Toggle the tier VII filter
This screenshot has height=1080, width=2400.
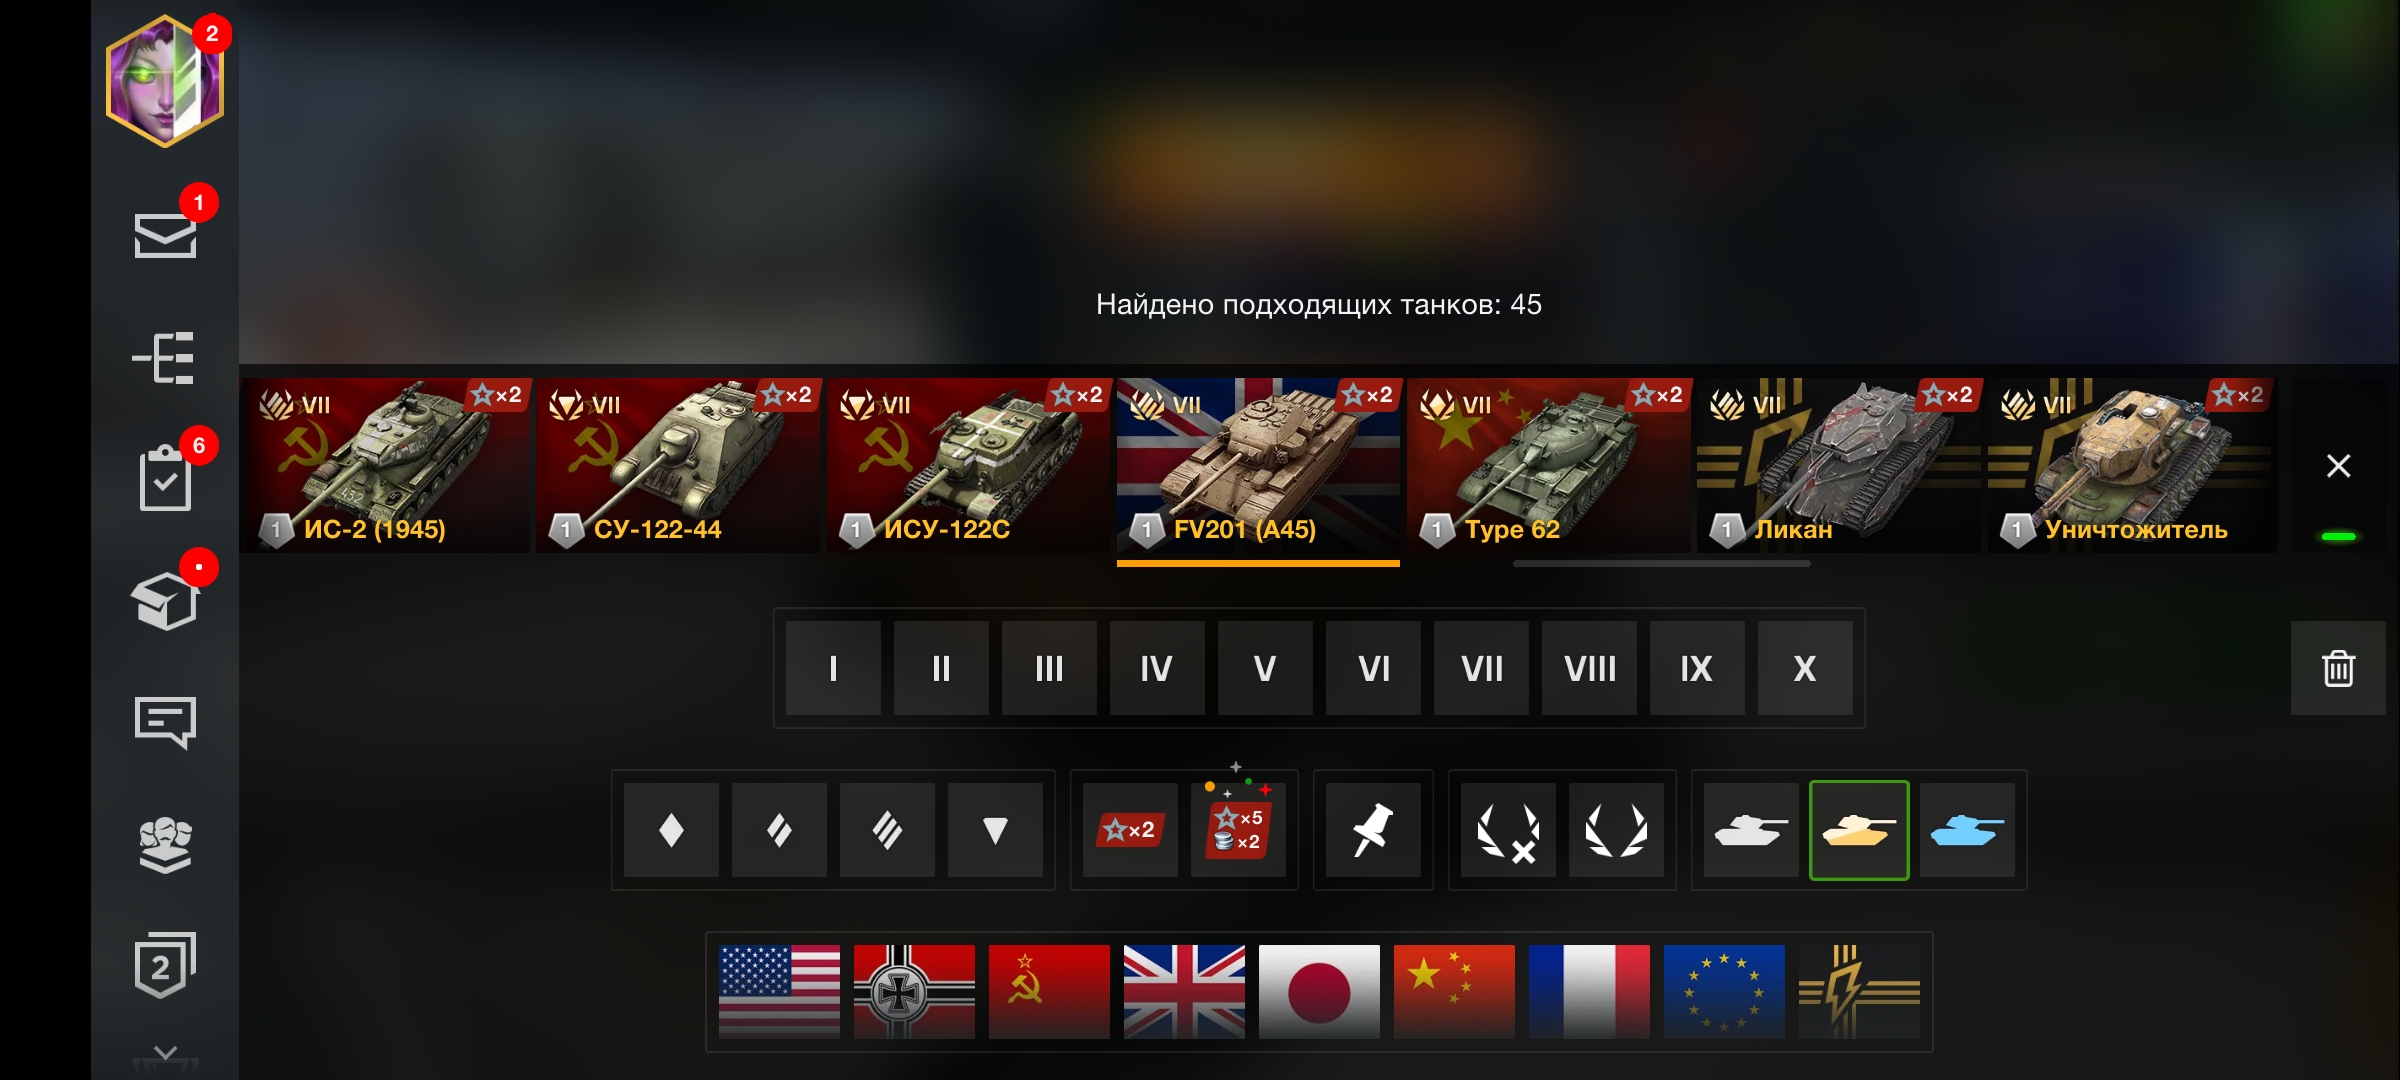1481,668
